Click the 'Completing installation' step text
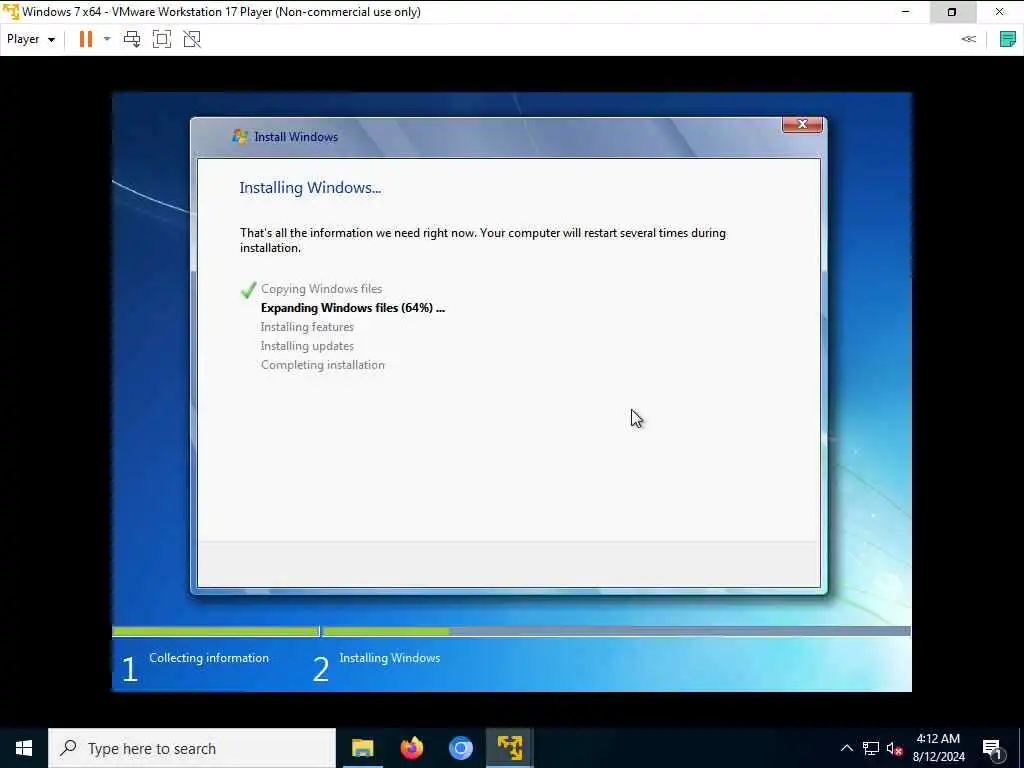Image resolution: width=1024 pixels, height=768 pixels. [x=323, y=365]
